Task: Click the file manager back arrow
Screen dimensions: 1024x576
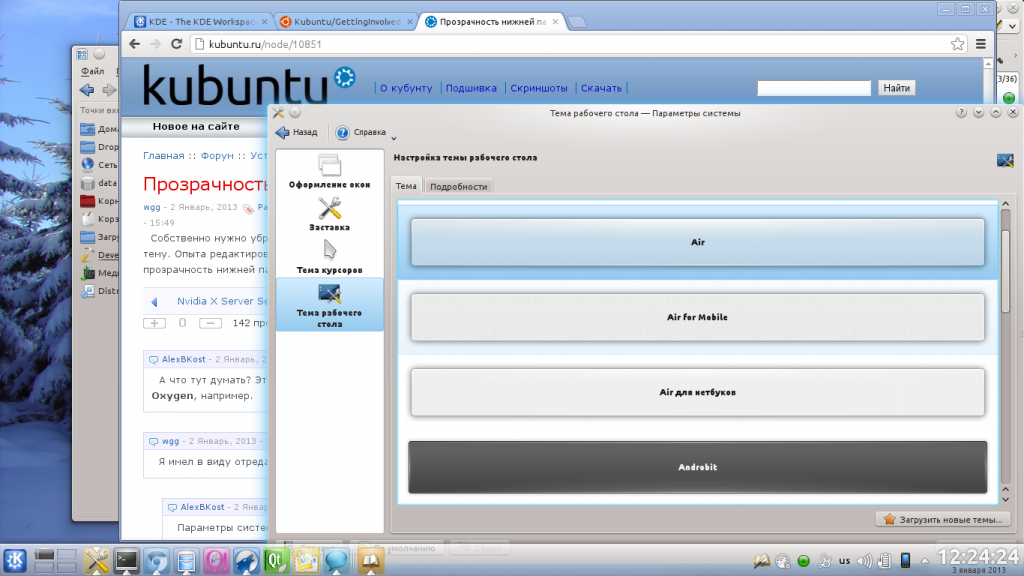Action: tap(87, 90)
